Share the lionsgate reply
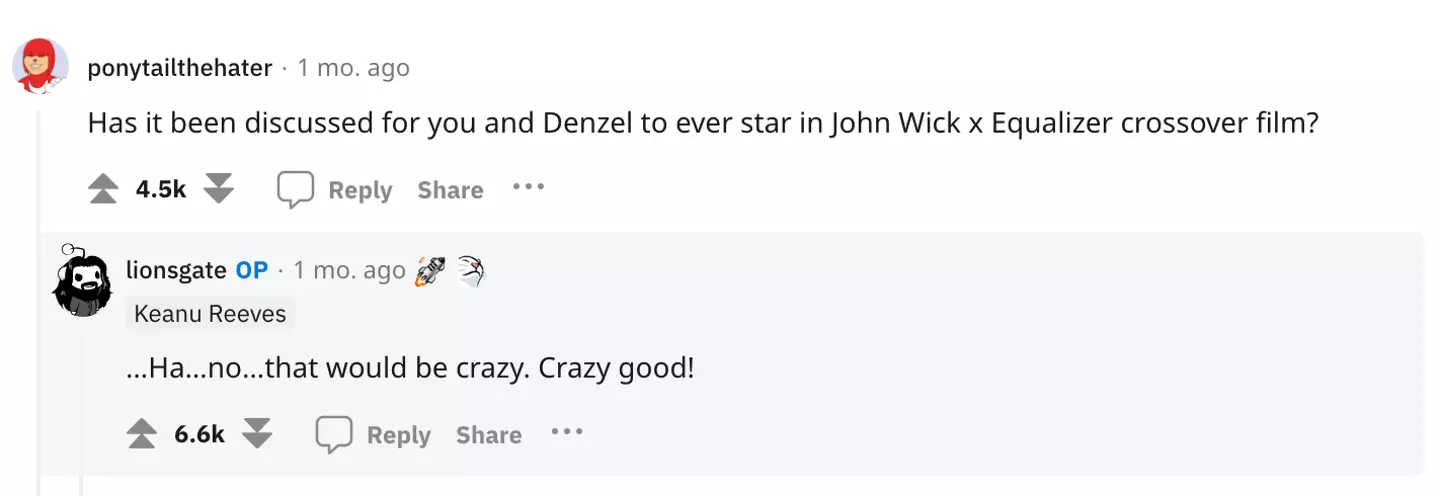Image resolution: width=1440 pixels, height=496 pixels. coord(489,435)
